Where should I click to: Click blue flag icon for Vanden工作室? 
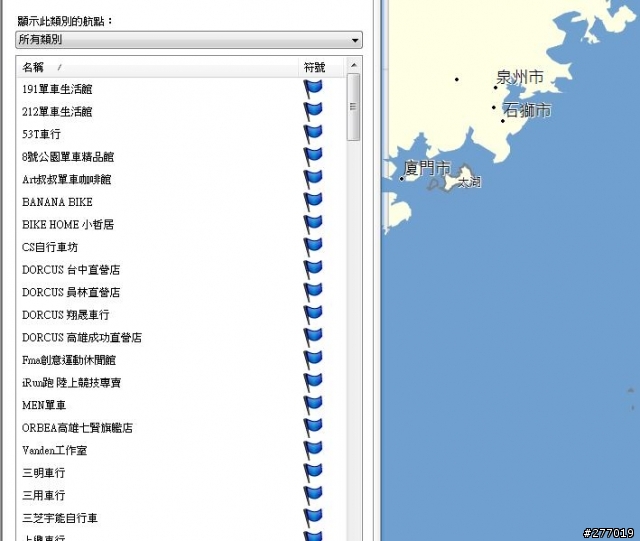pos(313,450)
